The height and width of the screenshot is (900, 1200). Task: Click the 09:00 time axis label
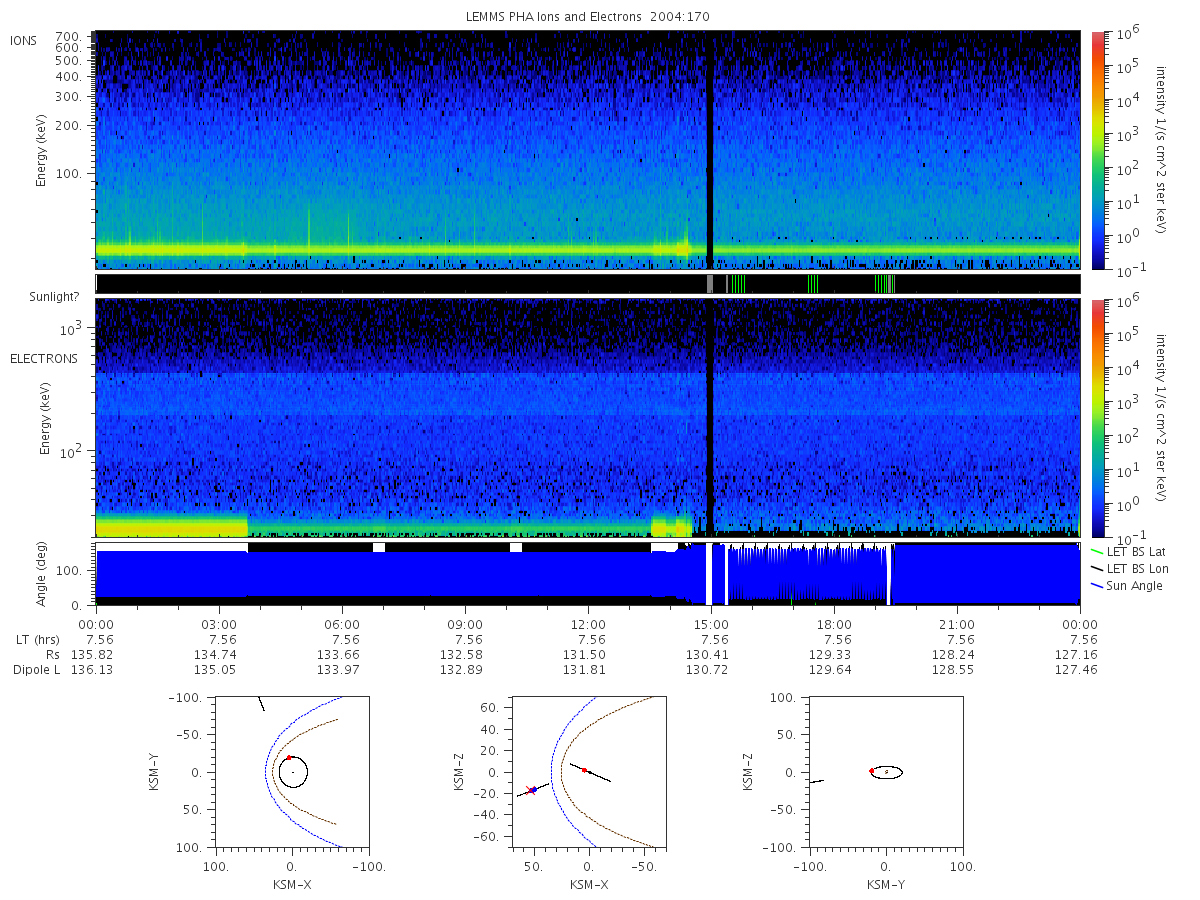coord(465,624)
